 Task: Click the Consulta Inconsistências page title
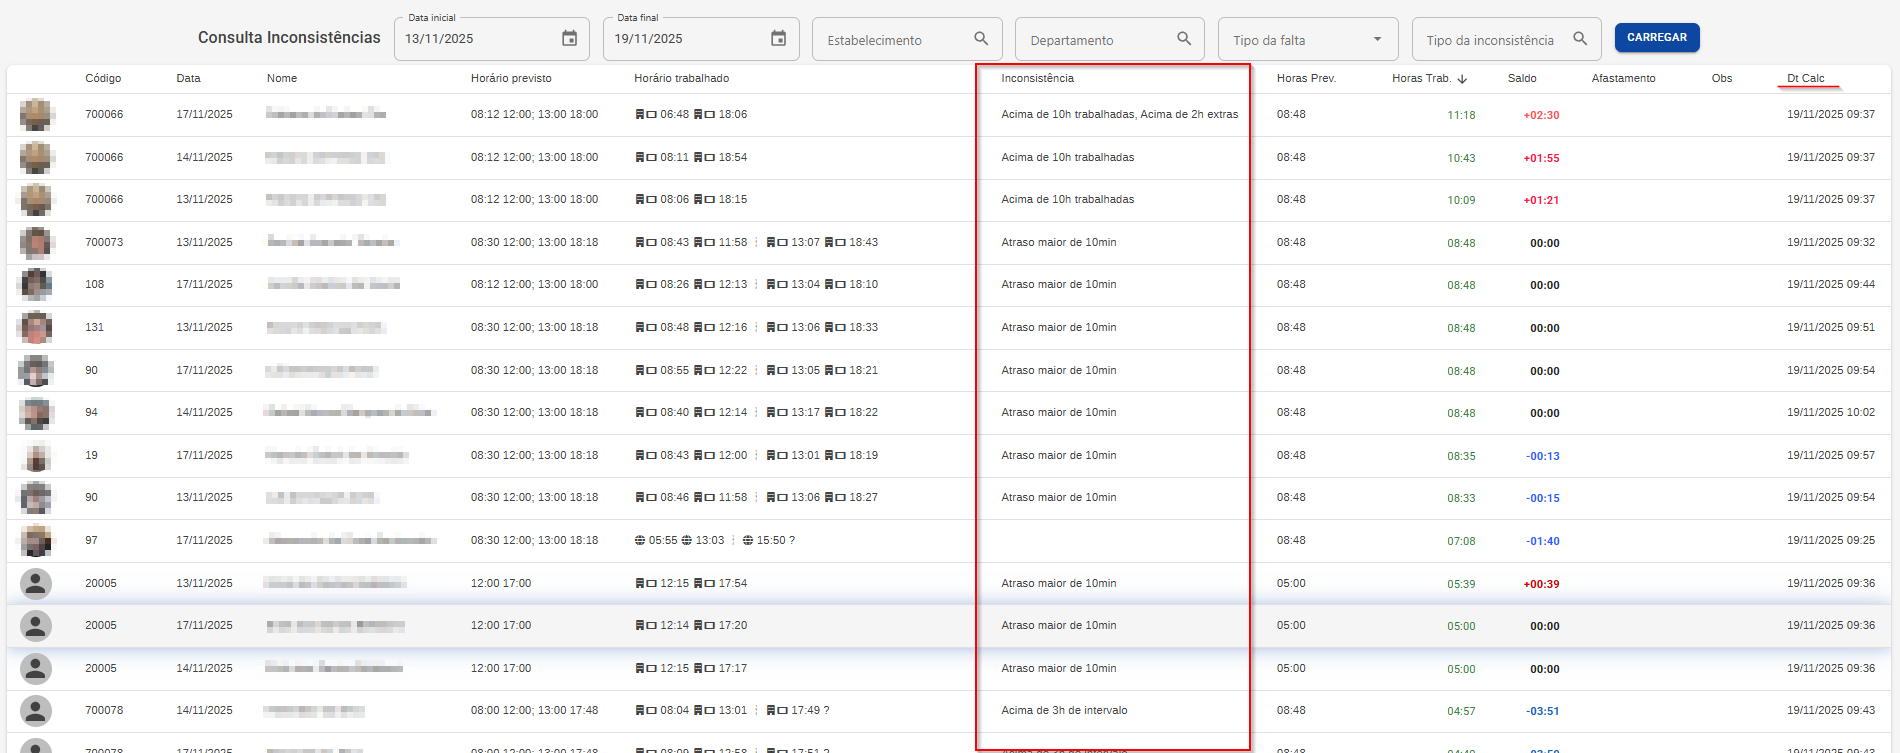(x=289, y=37)
